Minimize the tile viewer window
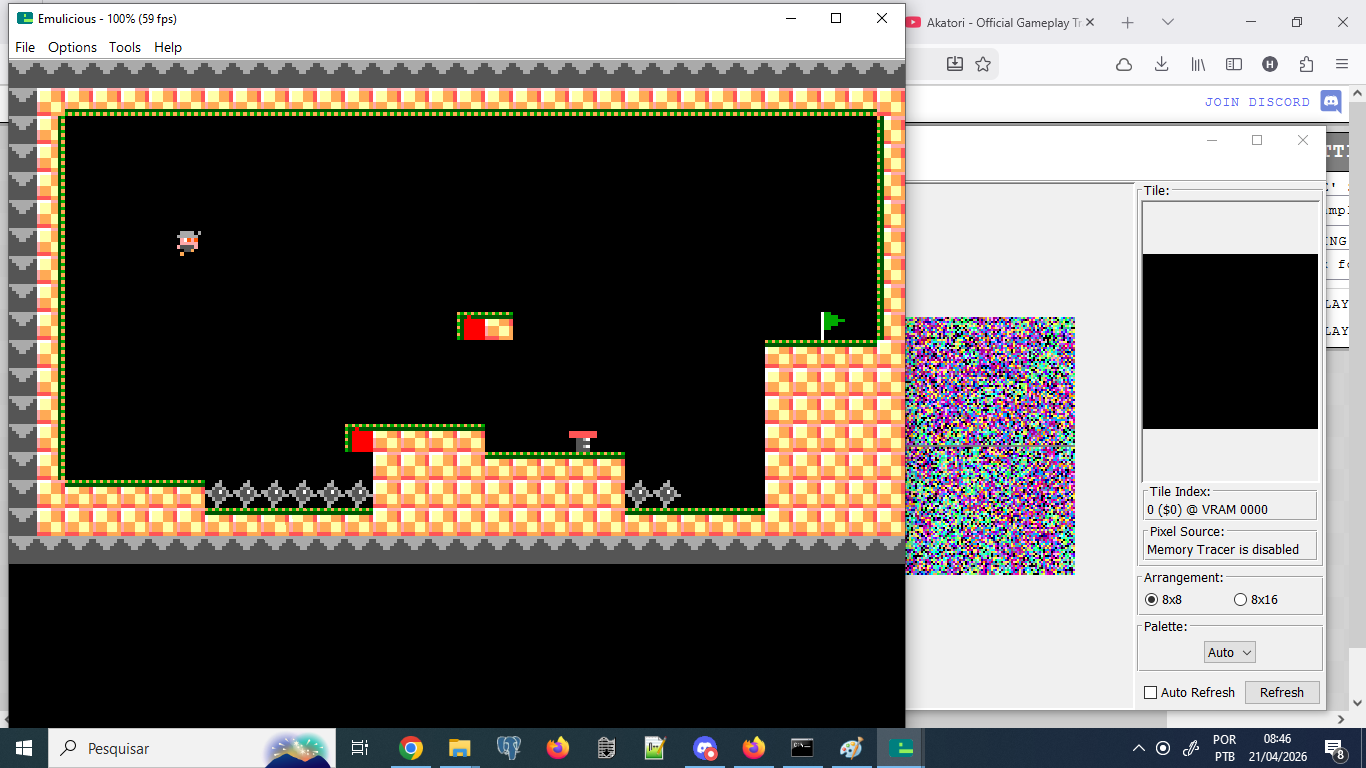Viewport: 1366px width, 768px height. click(x=1212, y=140)
